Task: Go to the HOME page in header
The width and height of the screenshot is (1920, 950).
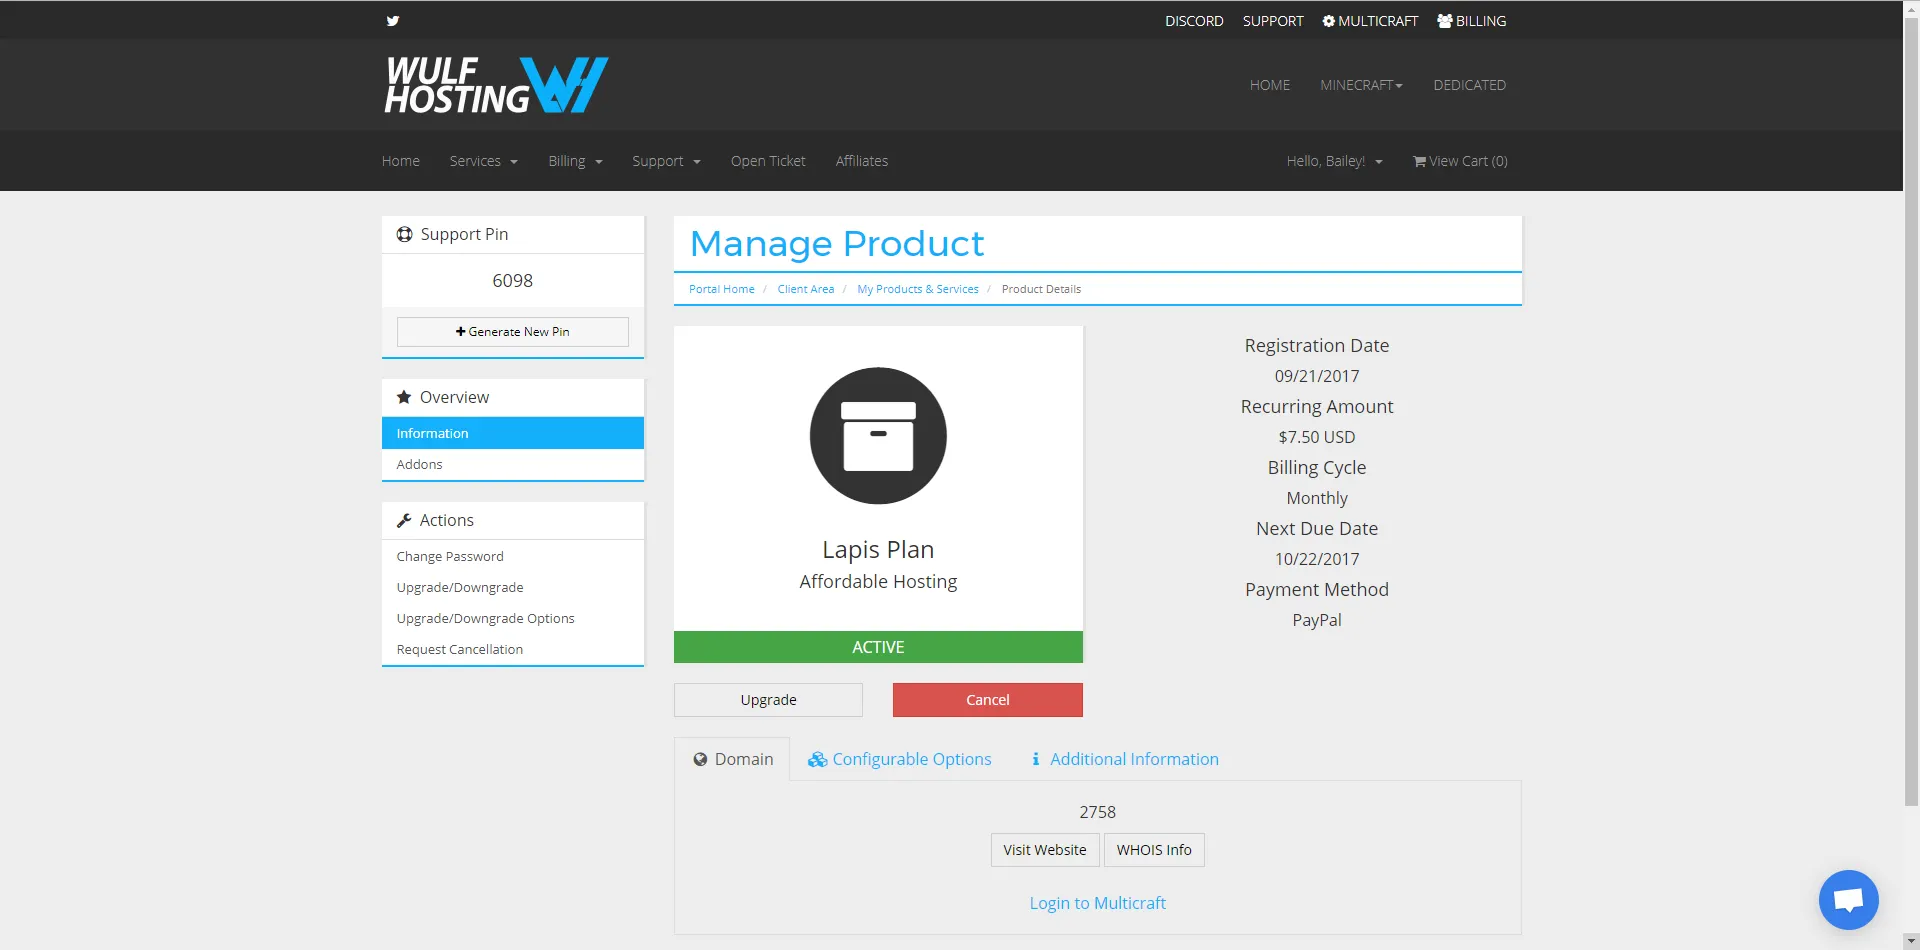Action: [x=1270, y=85]
